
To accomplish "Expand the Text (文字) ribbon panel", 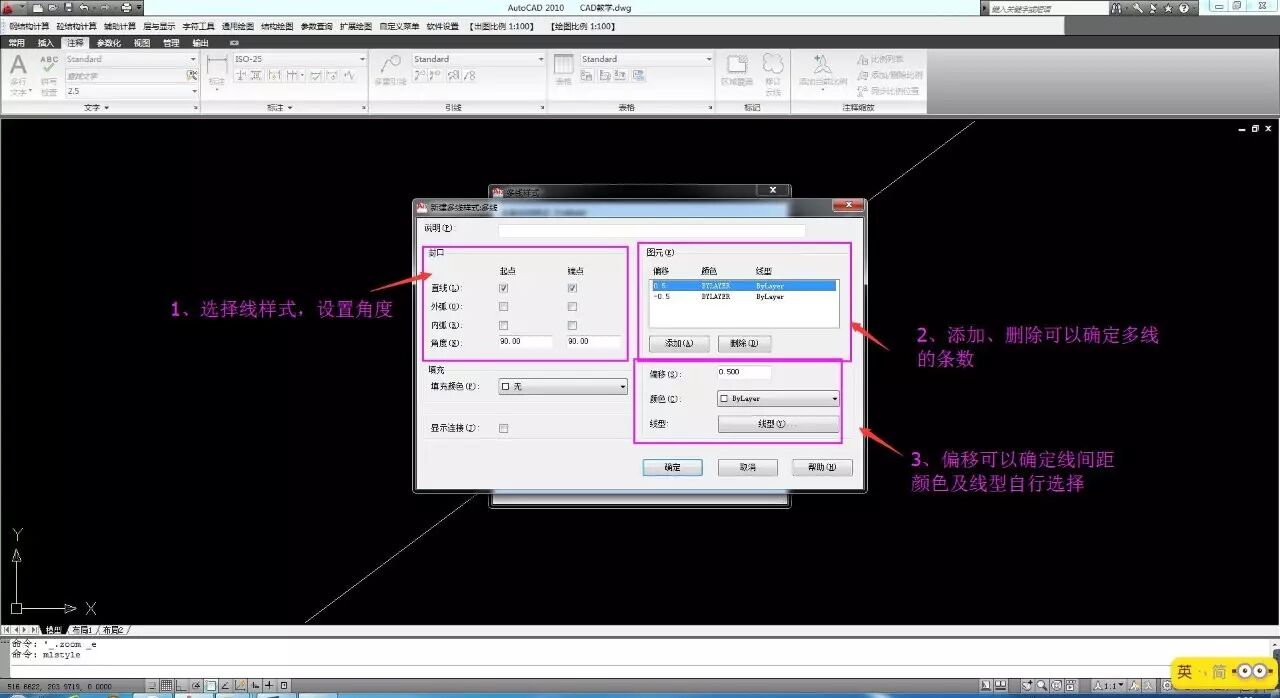I will [97, 107].
